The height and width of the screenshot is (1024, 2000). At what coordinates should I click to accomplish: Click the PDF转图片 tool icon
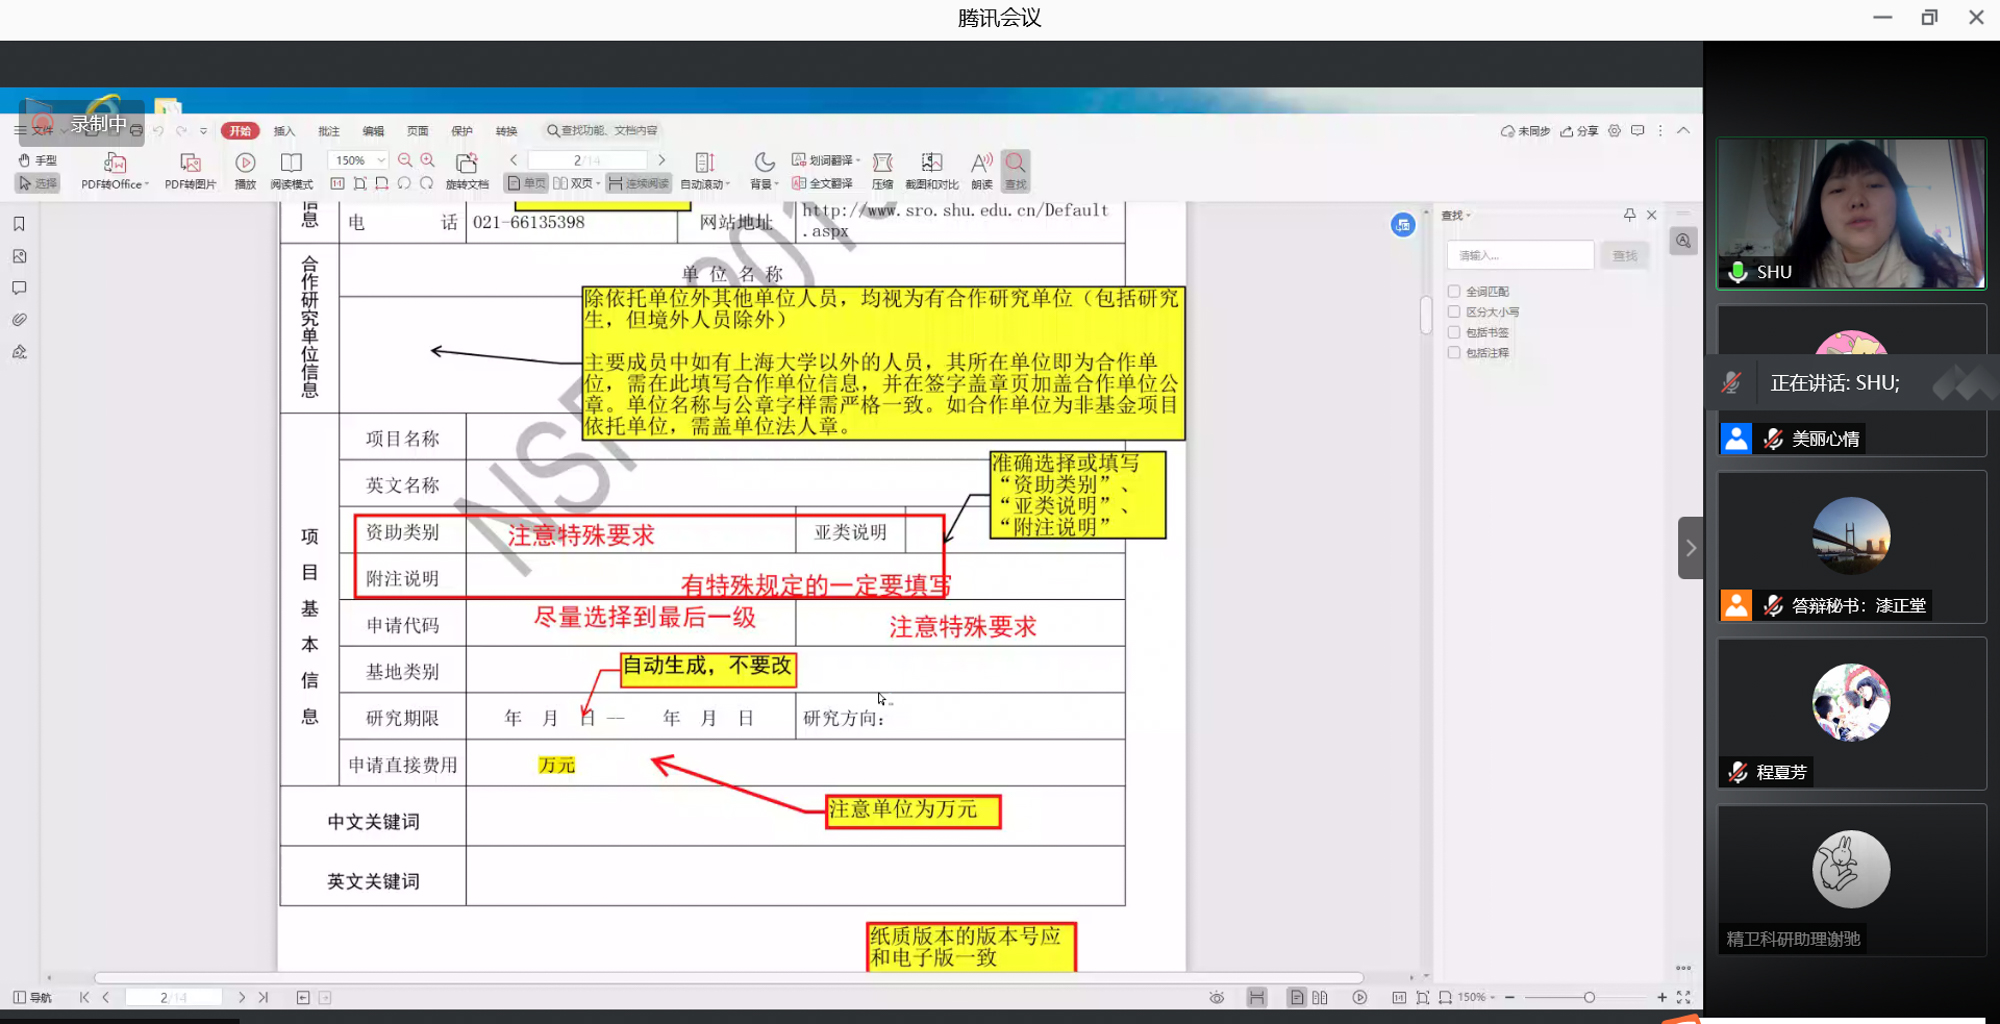pyautogui.click(x=190, y=165)
